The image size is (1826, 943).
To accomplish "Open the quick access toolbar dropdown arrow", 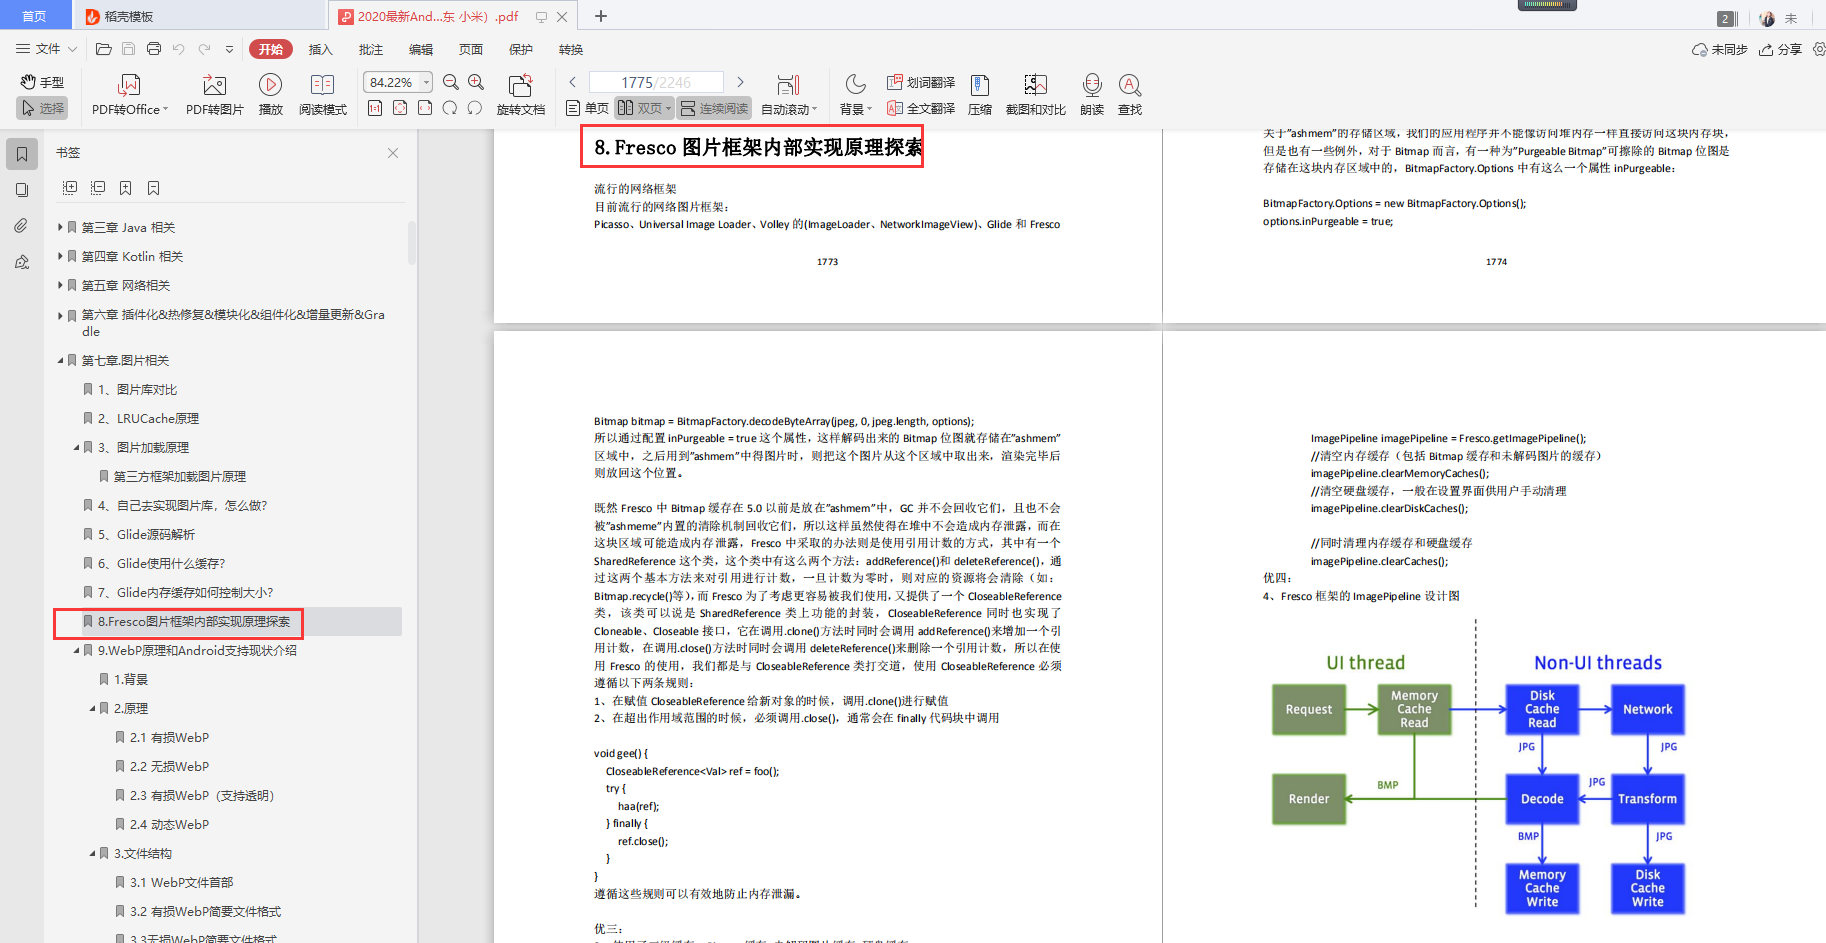I will point(229,49).
